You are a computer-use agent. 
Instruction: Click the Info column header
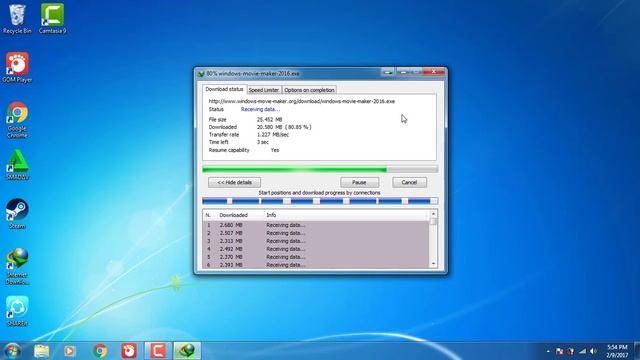point(271,215)
